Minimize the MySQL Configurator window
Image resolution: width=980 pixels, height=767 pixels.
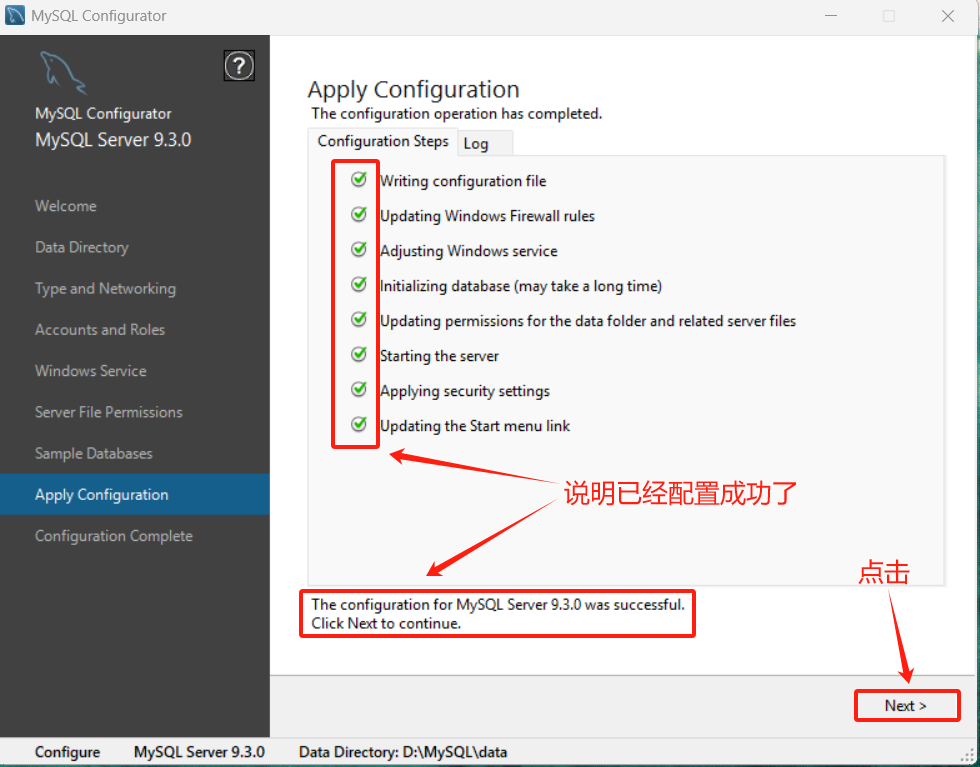point(831,16)
